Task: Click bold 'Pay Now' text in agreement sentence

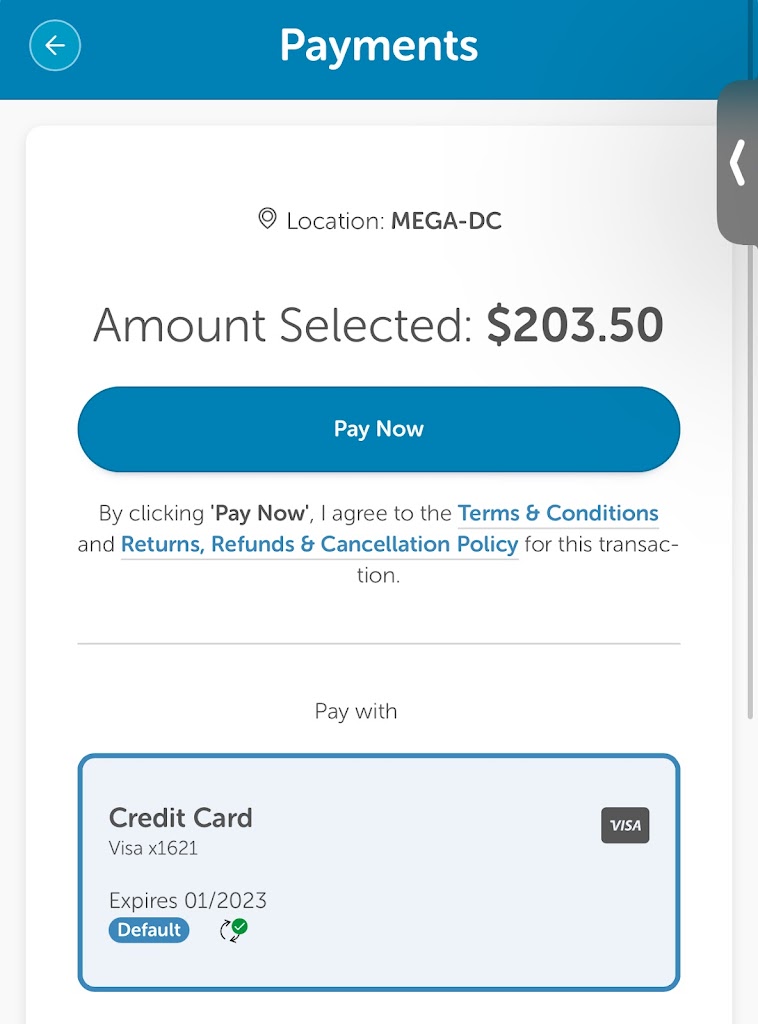Action: point(261,513)
